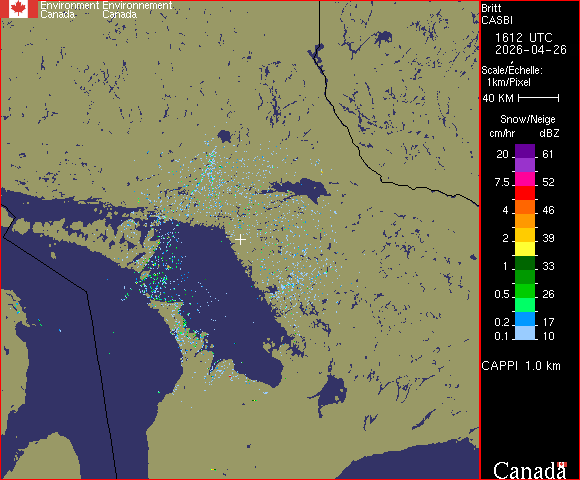580x480 pixels.
Task: Select the bright green 26 dBZ swatch
Action: pyautogui.click(x=525, y=291)
